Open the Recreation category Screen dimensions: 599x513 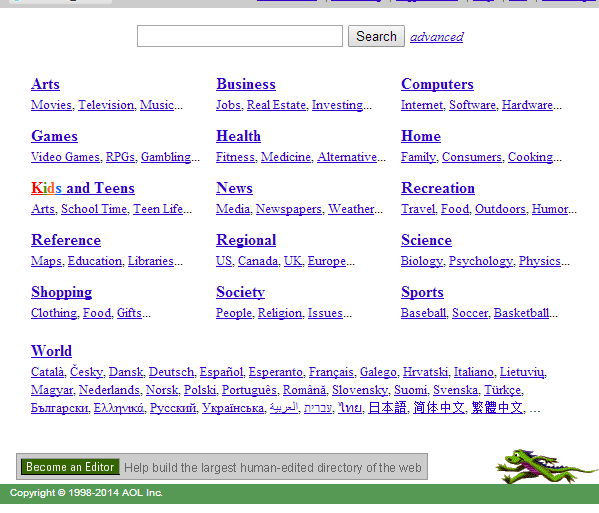[x=438, y=188]
